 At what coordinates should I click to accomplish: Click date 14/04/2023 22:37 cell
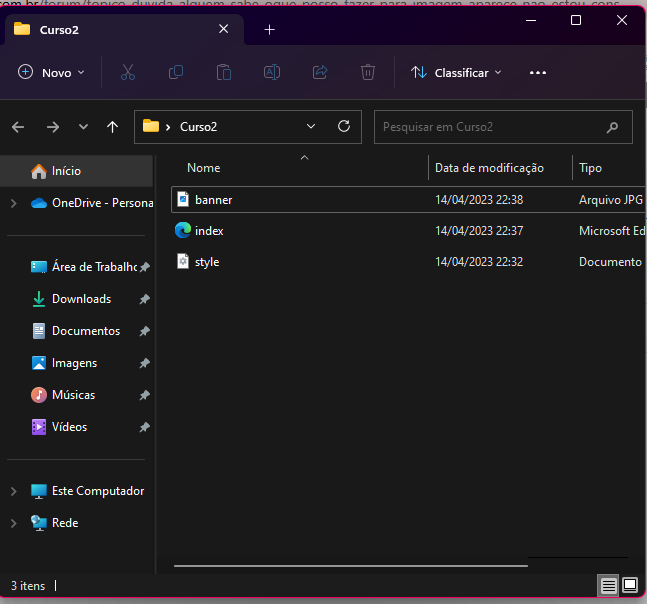[479, 231]
